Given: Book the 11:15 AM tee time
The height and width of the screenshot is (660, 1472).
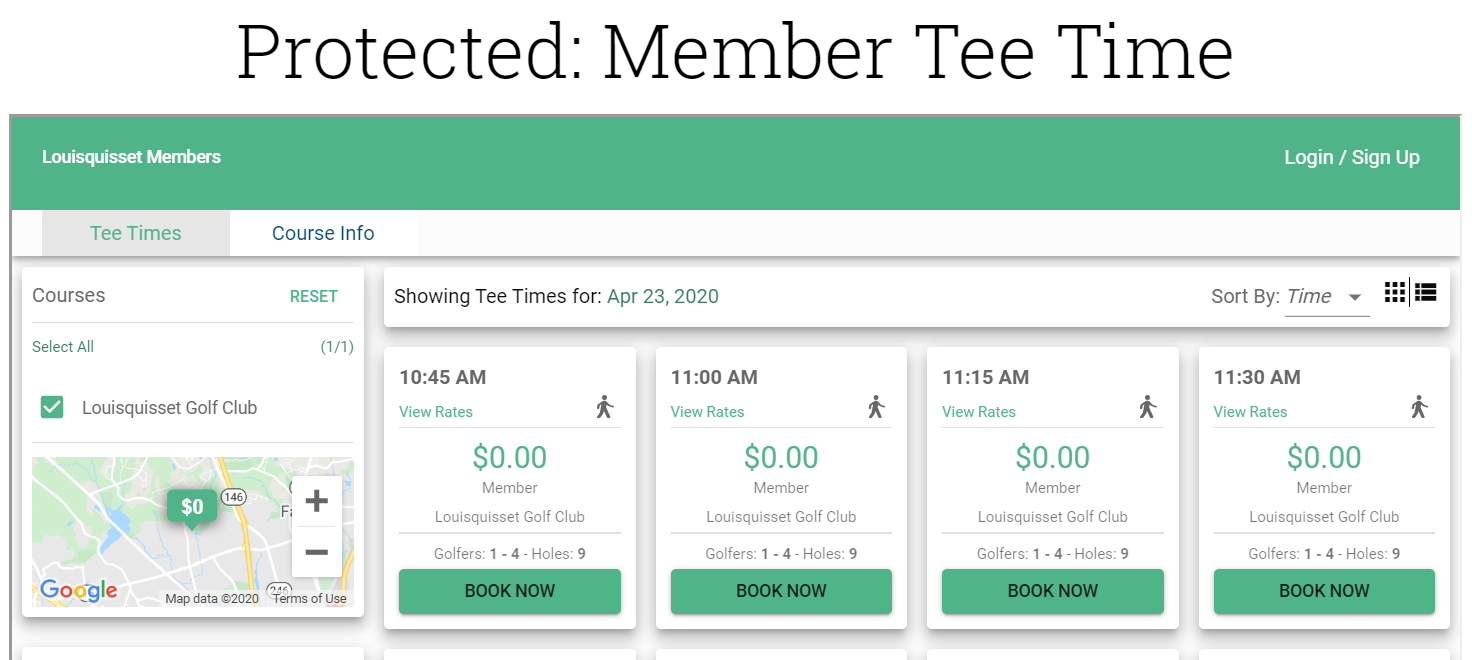Looking at the screenshot, I should tap(1053, 591).
